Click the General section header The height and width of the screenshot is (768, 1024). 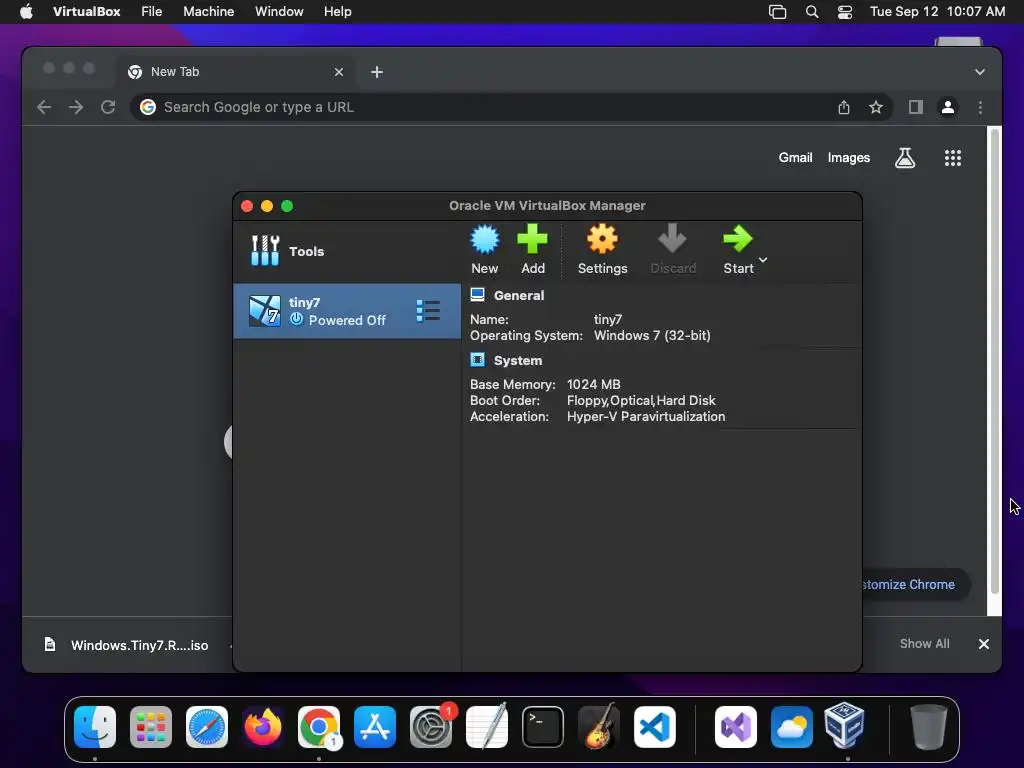[519, 295]
